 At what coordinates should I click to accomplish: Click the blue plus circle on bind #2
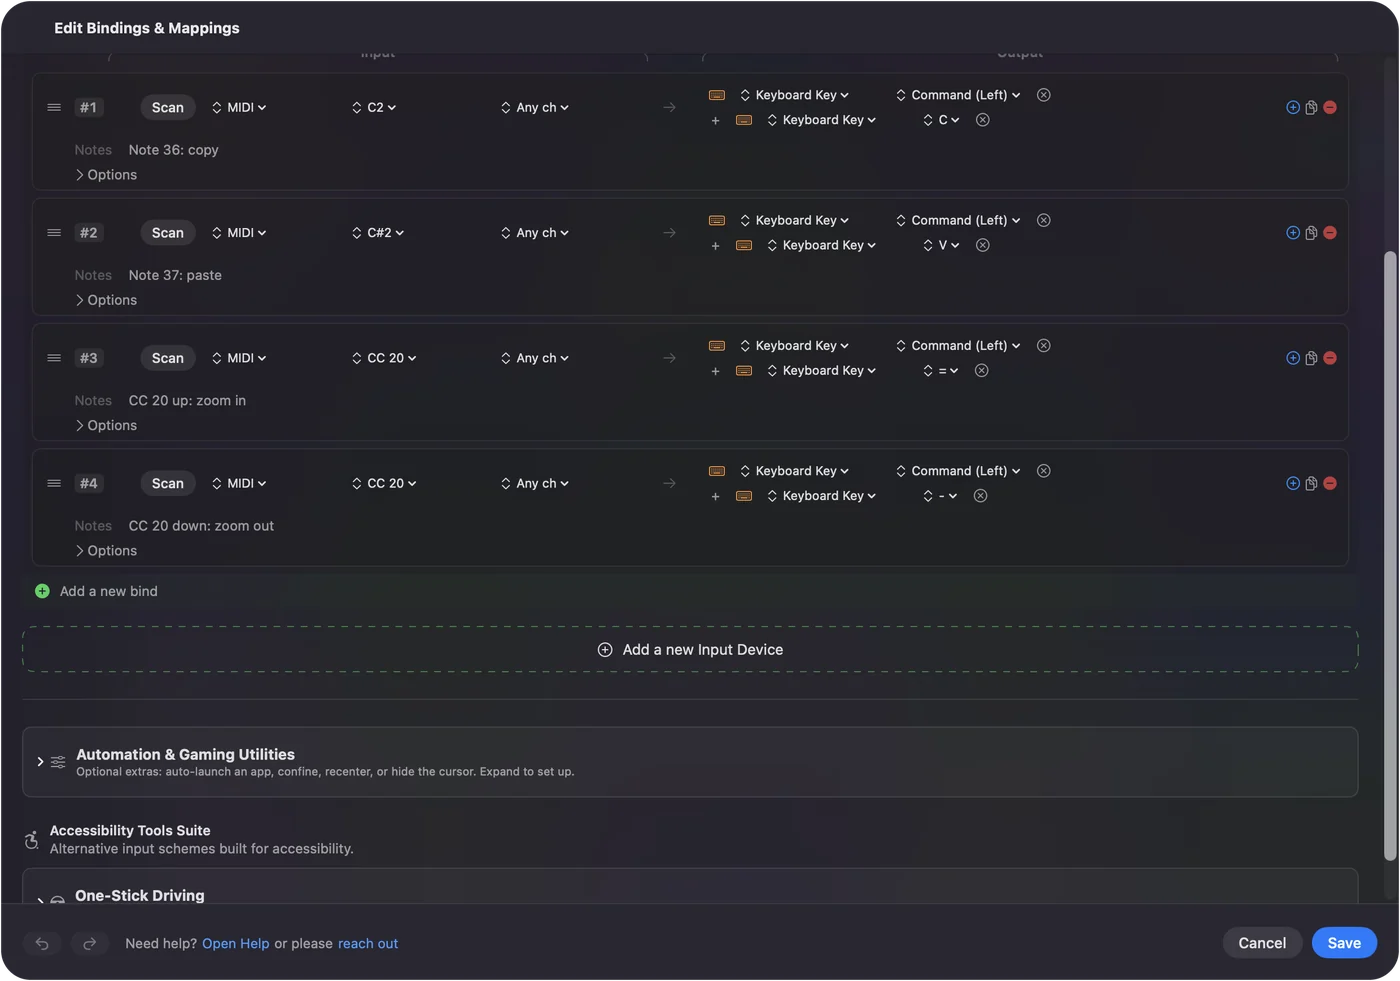click(1293, 233)
